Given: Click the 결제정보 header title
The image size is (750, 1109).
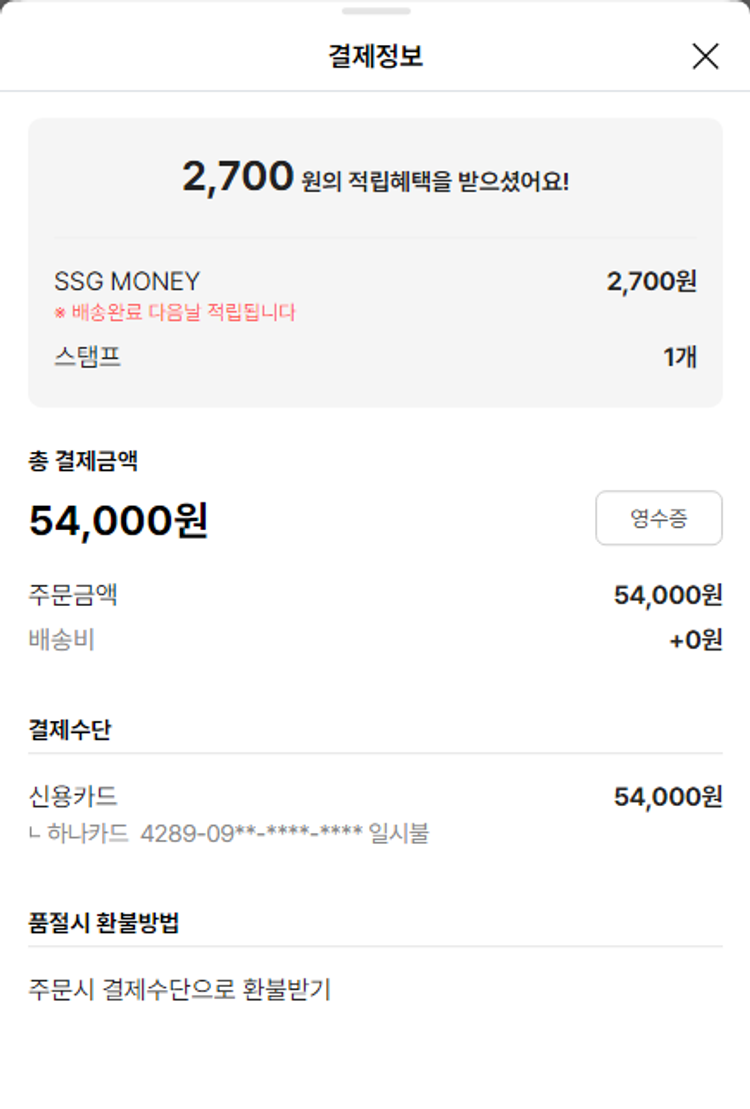Looking at the screenshot, I should (x=375, y=57).
